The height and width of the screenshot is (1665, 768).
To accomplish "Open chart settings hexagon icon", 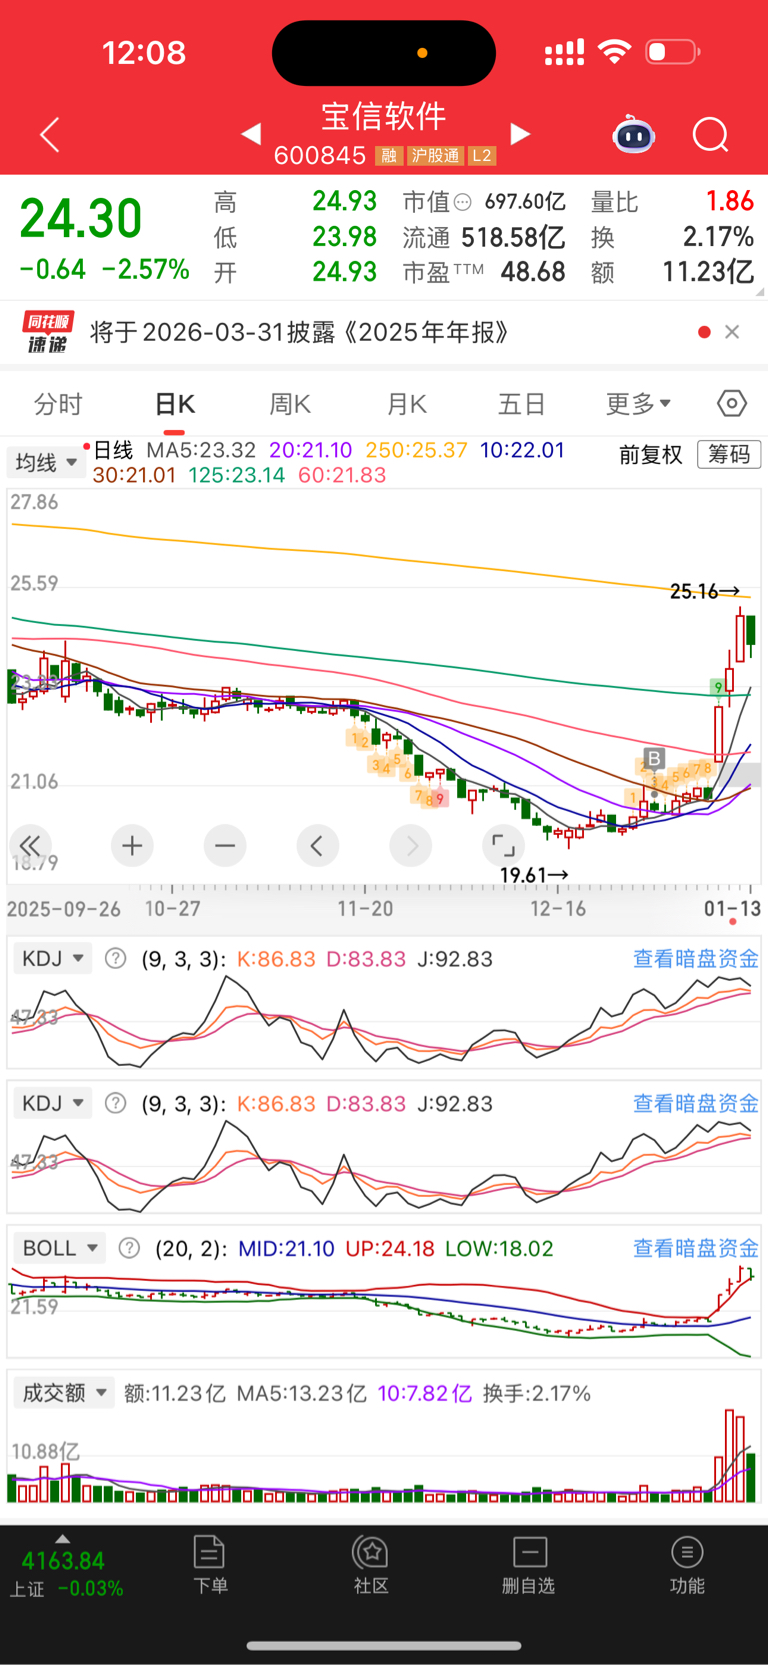I will click(x=732, y=403).
